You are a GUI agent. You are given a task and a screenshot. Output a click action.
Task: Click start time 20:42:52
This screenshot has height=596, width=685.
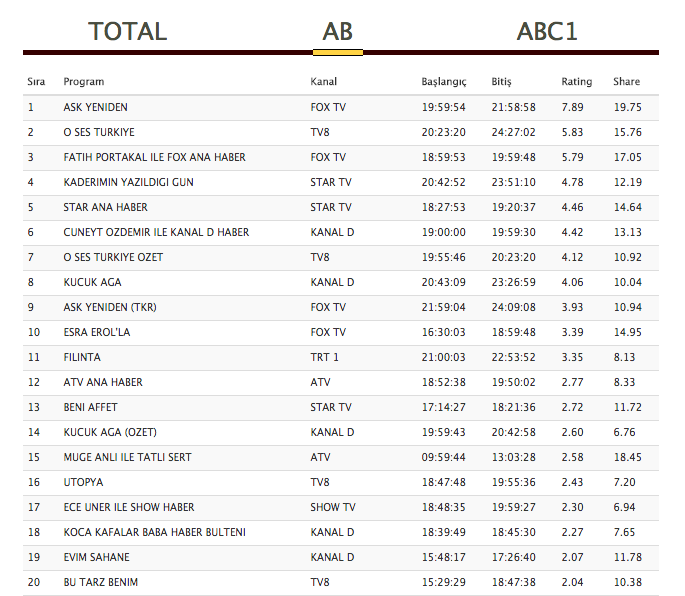coord(443,182)
